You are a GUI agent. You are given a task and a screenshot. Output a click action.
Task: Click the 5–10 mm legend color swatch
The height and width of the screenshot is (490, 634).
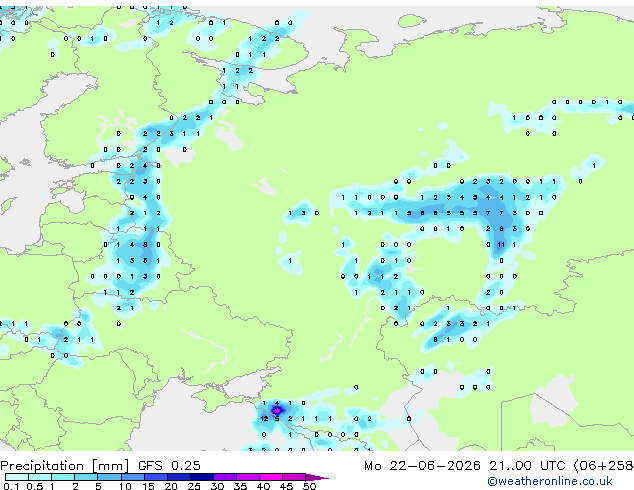[x=109, y=477]
